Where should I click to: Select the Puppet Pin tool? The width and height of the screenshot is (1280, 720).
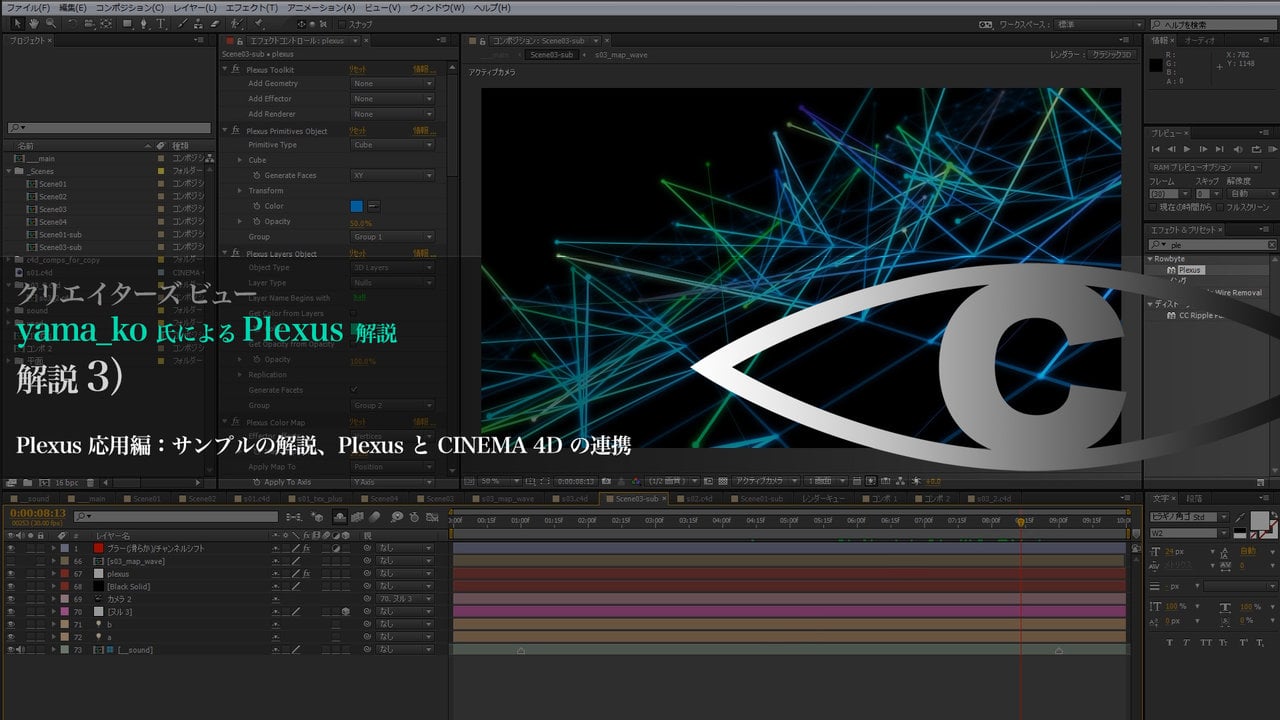click(258, 23)
